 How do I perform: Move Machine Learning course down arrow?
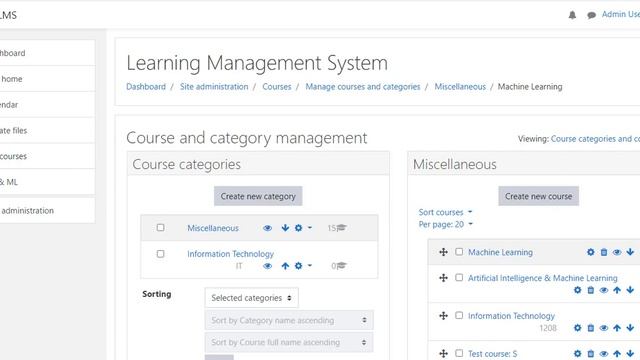(630, 252)
